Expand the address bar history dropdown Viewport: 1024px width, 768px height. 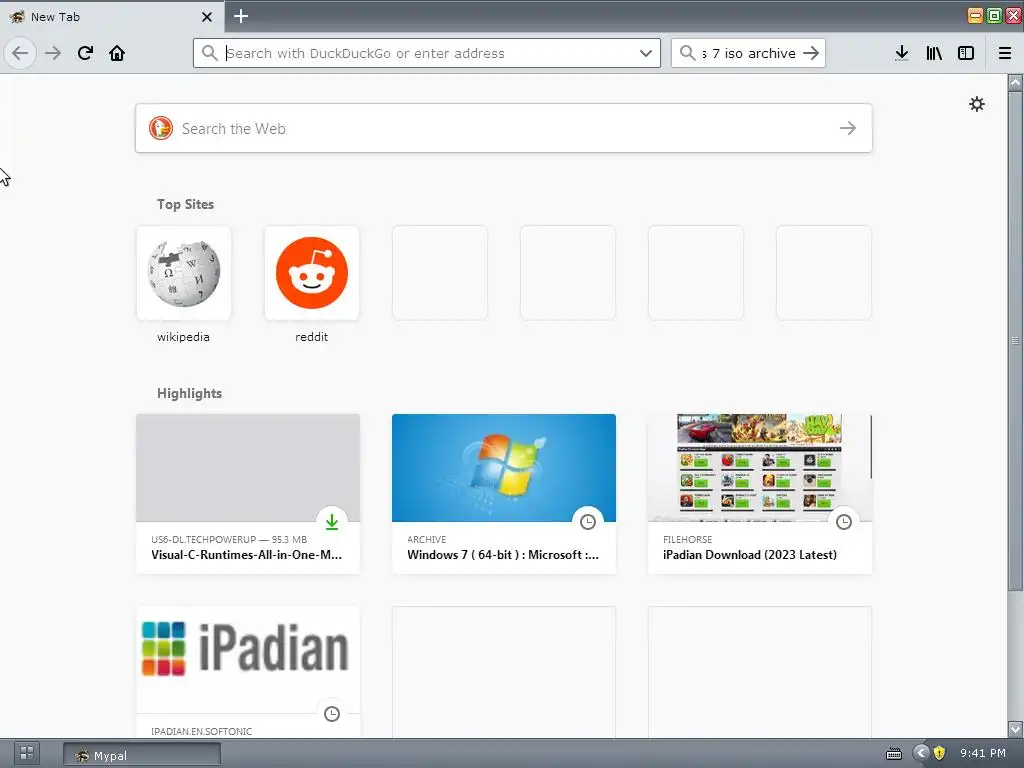(x=646, y=53)
